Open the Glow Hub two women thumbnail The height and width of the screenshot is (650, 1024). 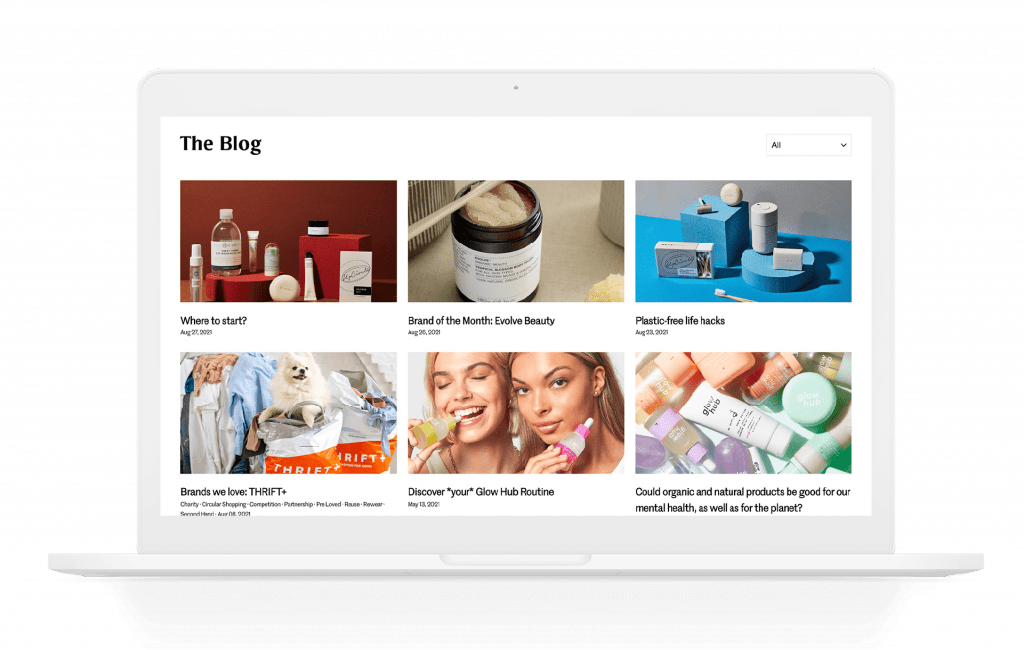coord(516,413)
